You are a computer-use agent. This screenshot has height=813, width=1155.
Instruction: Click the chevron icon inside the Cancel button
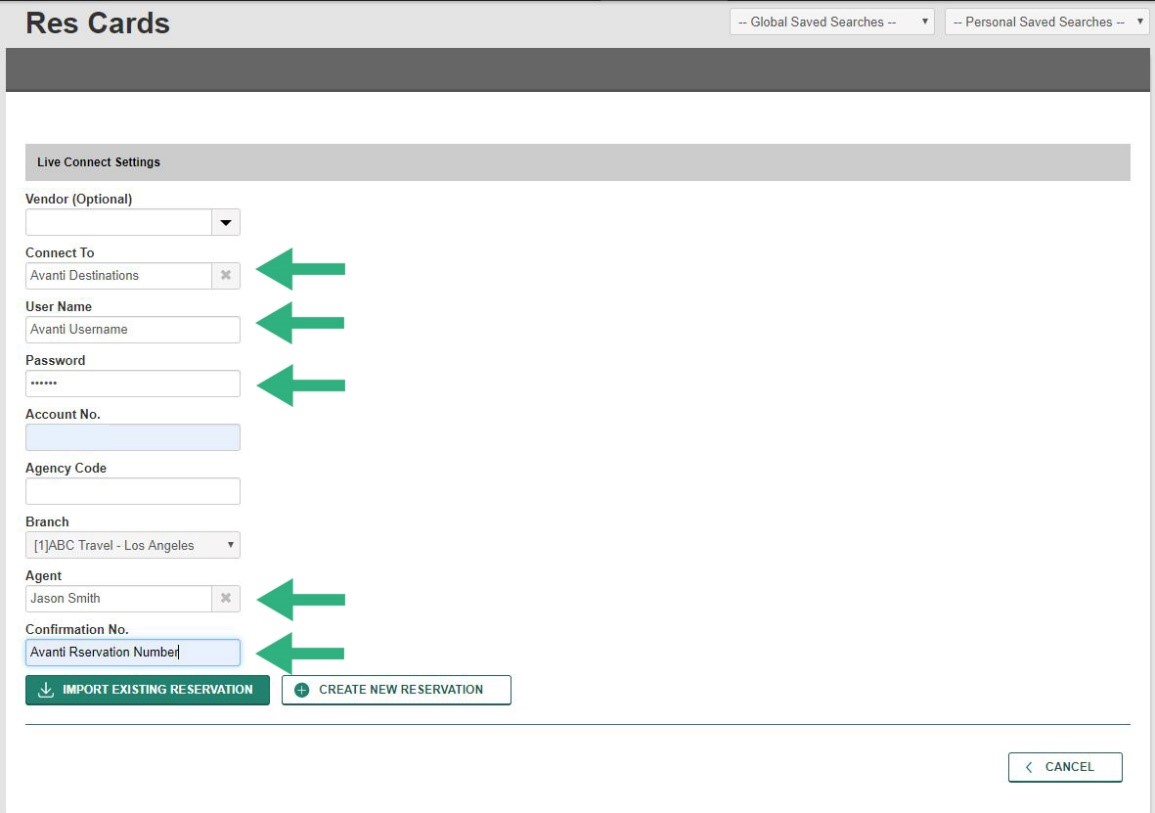point(1027,766)
